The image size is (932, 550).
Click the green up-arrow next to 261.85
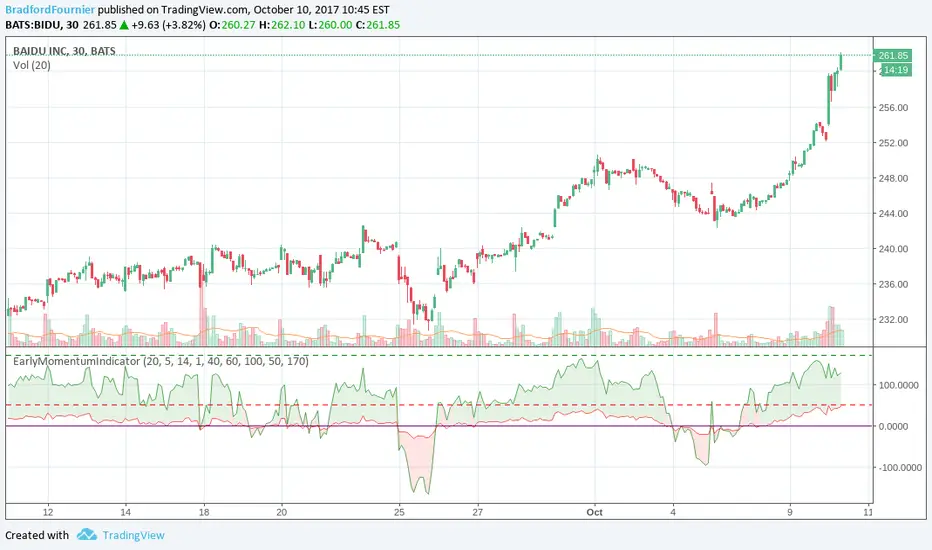tap(124, 25)
